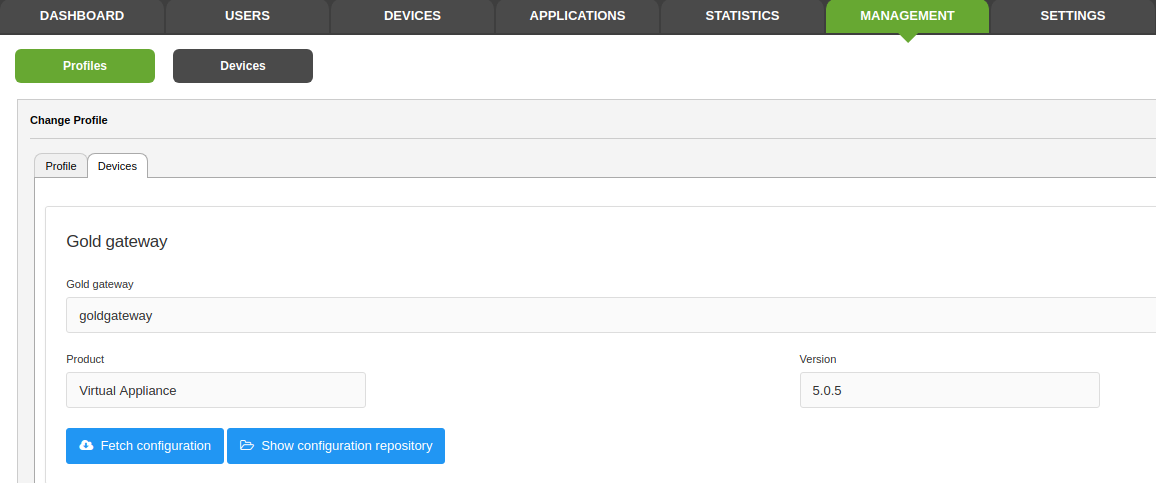
Task: Switch to Devices in the top navigation bar
Action: click(412, 16)
